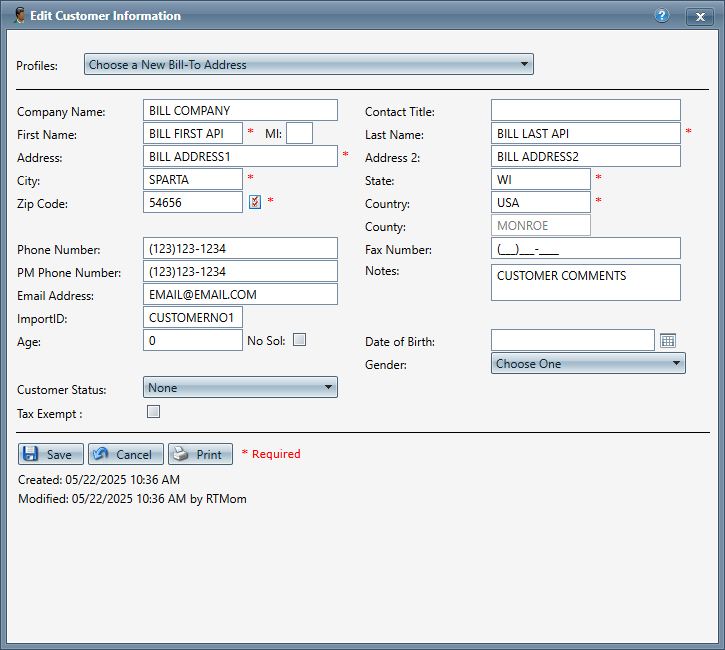Click the Contact Title field
725x650 pixels.
(x=585, y=111)
